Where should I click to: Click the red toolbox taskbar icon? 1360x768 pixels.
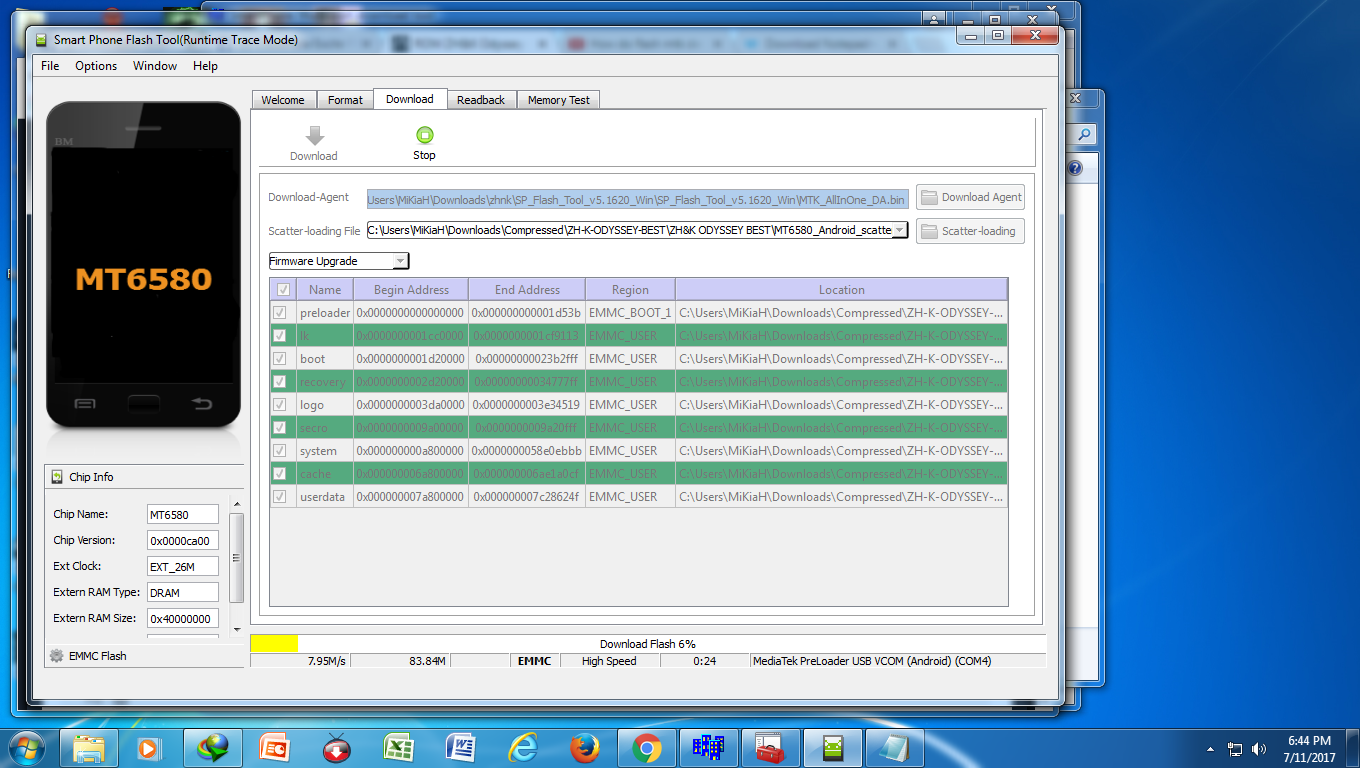tap(771, 747)
